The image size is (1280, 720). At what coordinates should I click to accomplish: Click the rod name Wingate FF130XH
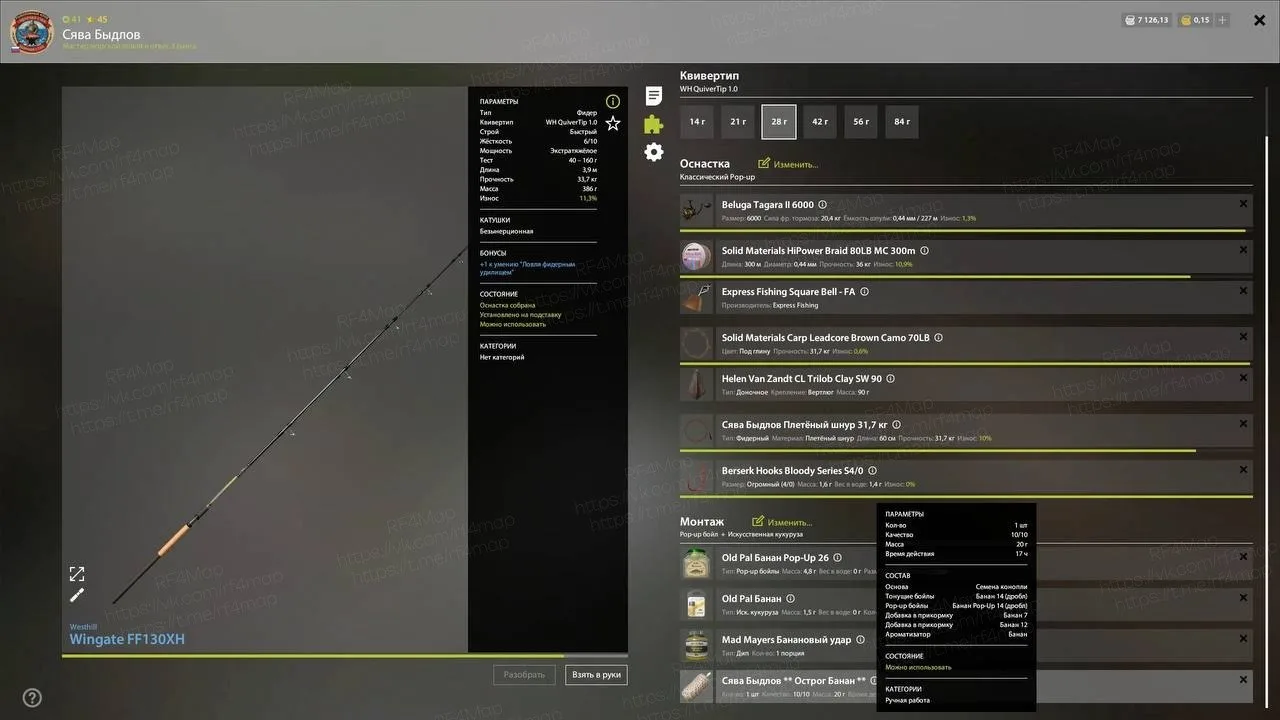click(x=127, y=640)
